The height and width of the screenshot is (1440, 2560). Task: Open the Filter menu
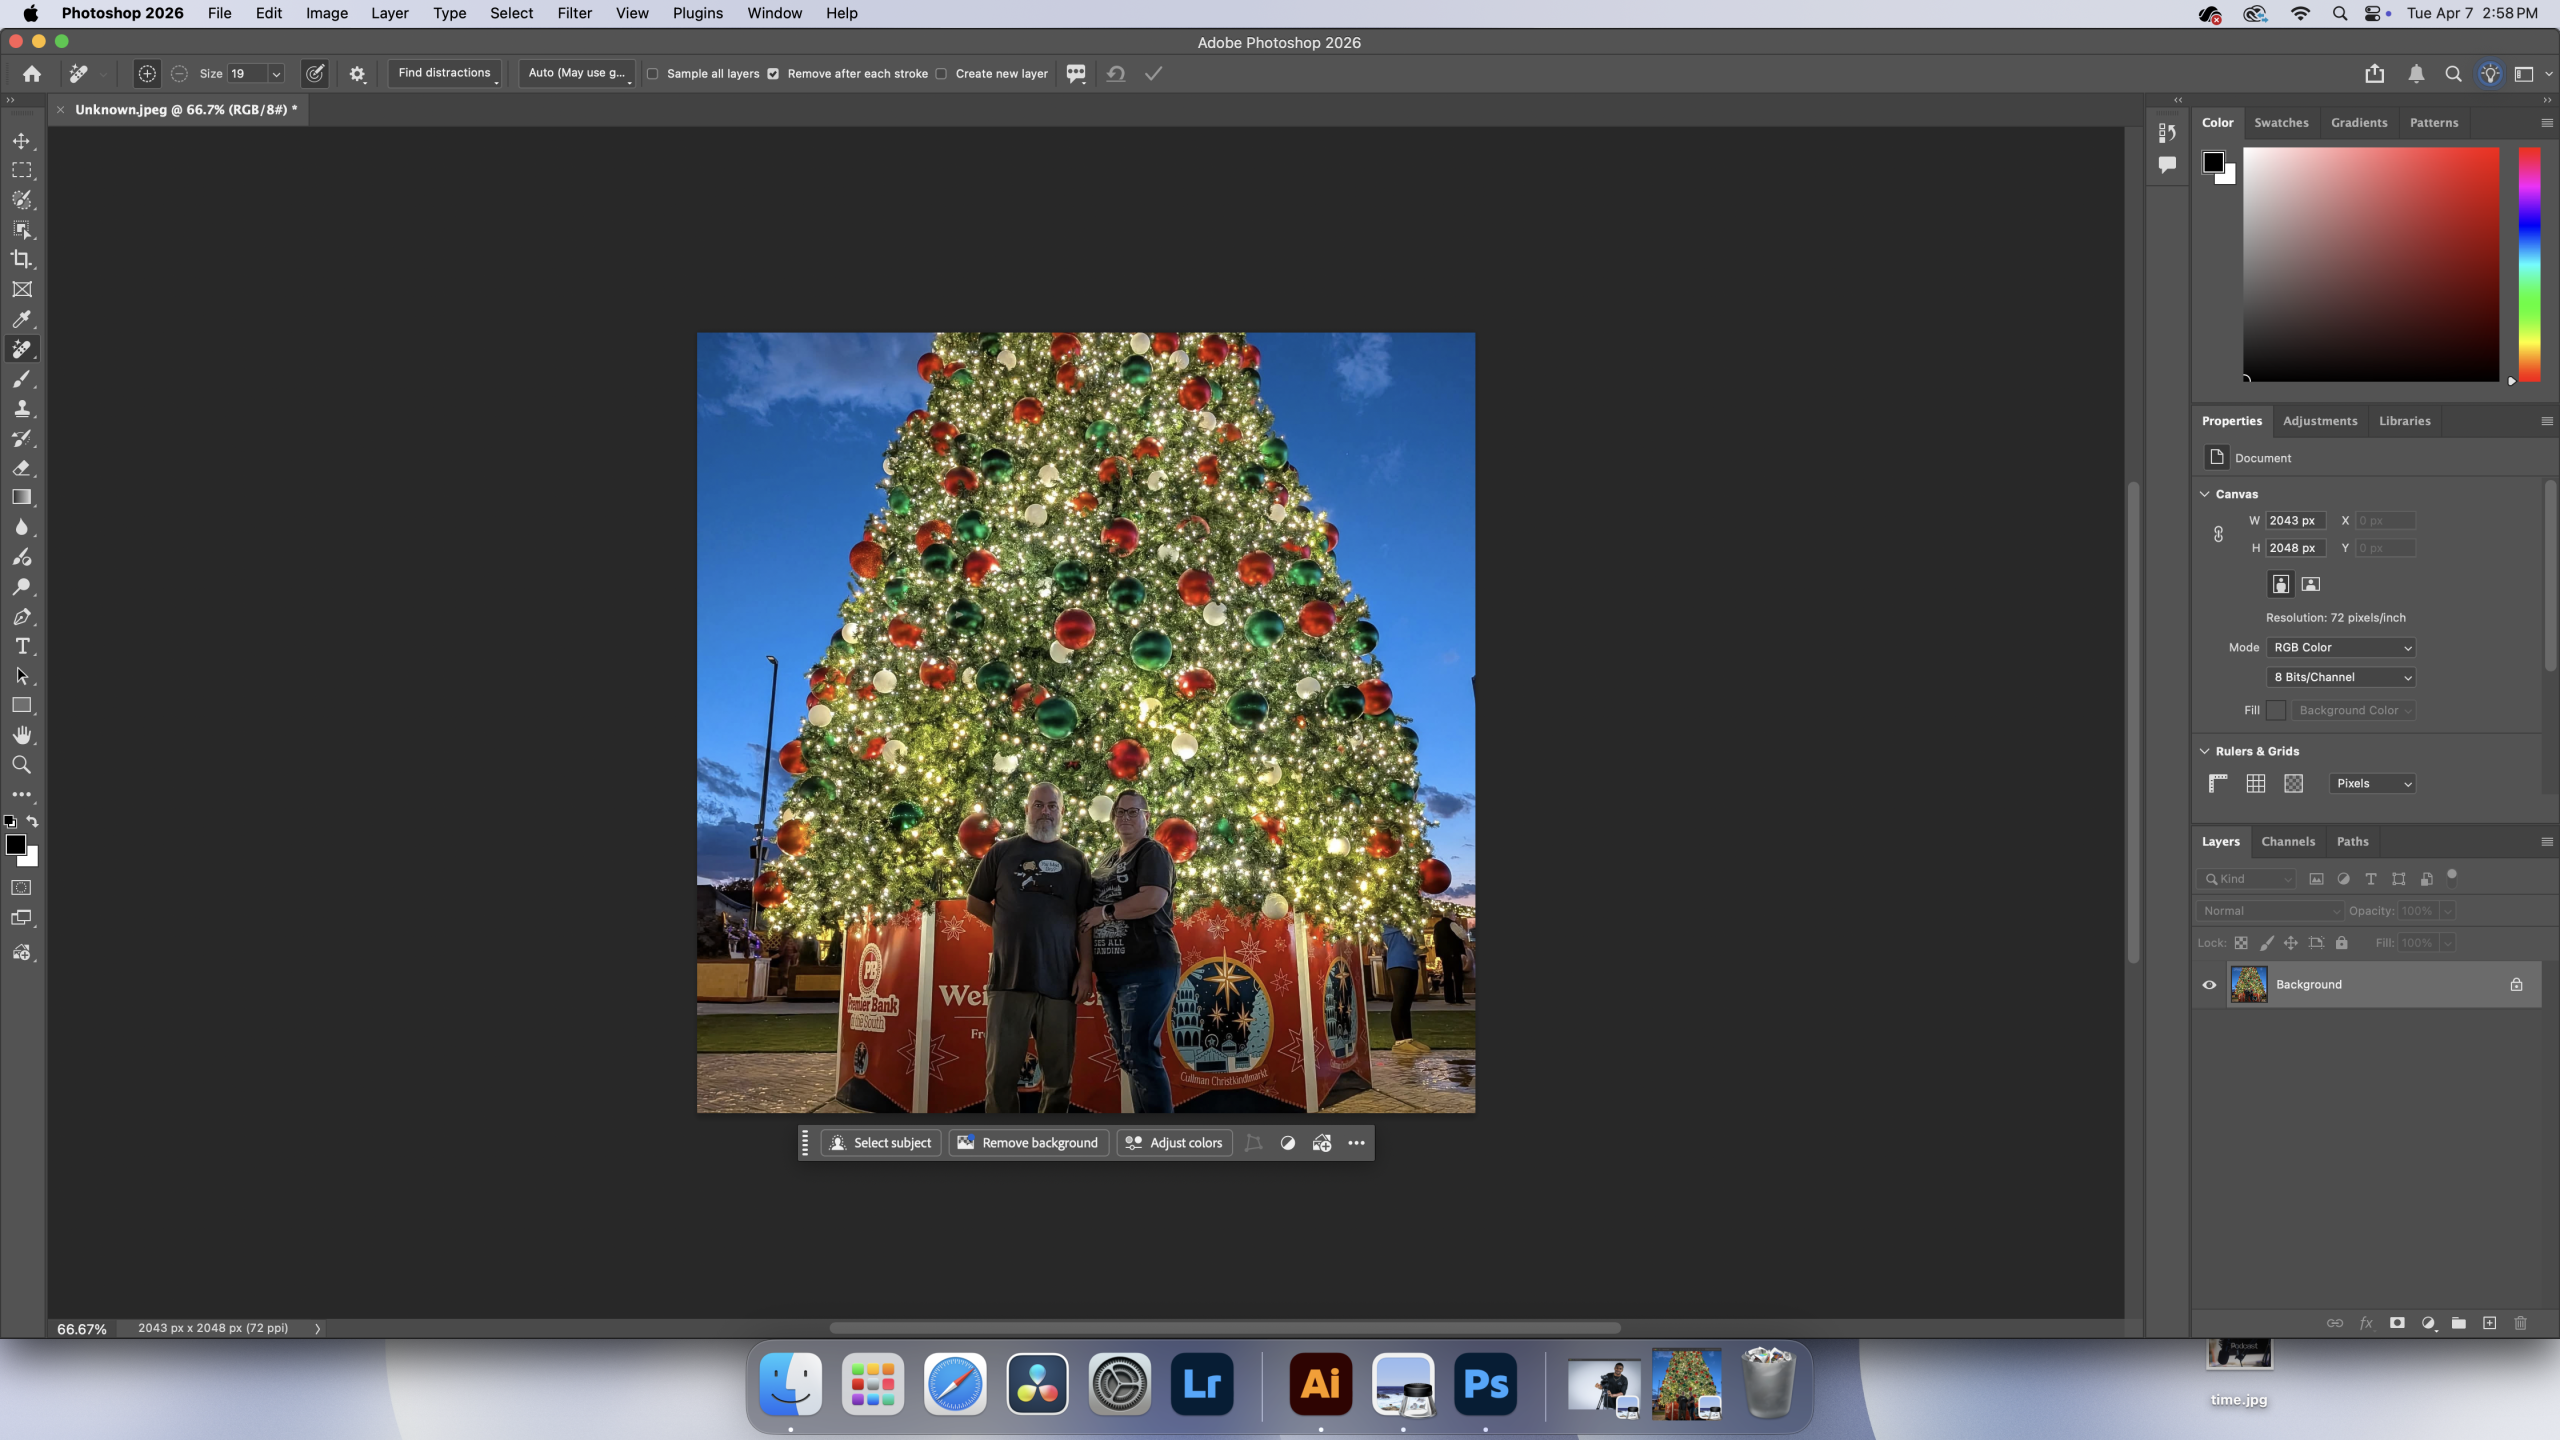(x=574, y=13)
